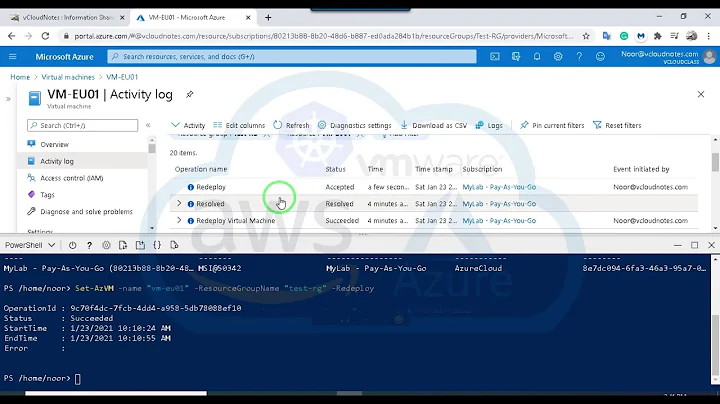Go back in browser history
The image size is (720, 404).
click(11, 36)
